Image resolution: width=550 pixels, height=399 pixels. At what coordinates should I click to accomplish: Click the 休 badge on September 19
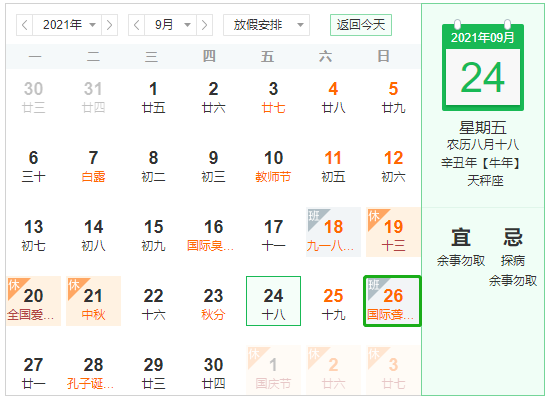click(374, 216)
